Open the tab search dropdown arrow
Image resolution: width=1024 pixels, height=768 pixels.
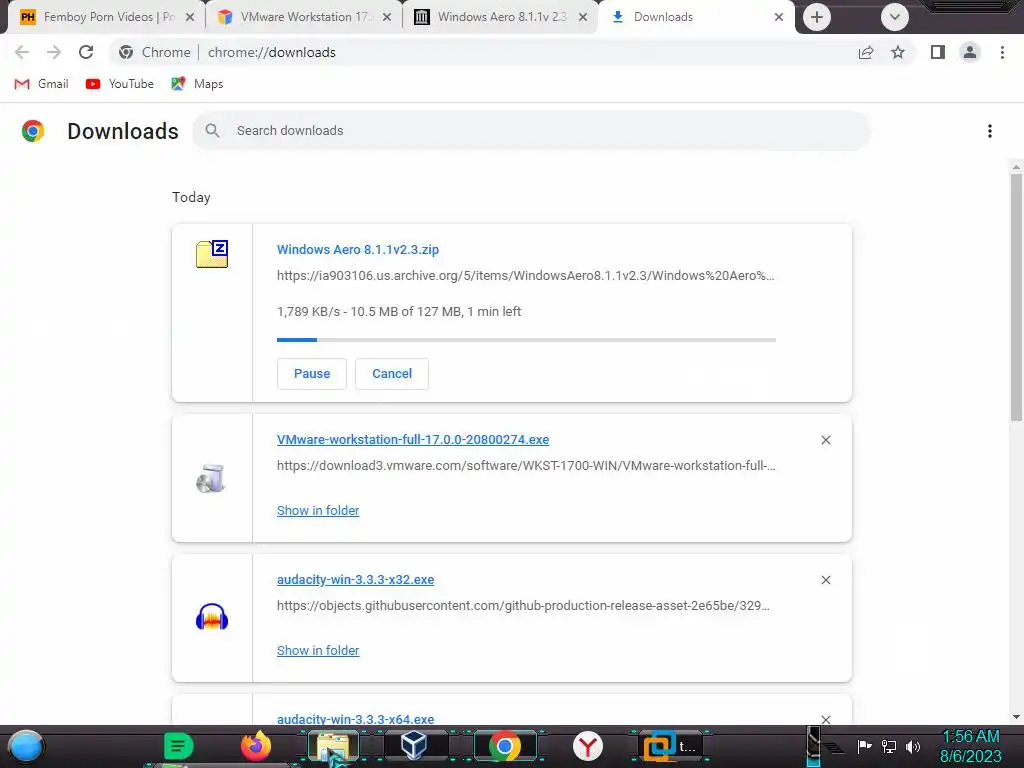tap(895, 17)
